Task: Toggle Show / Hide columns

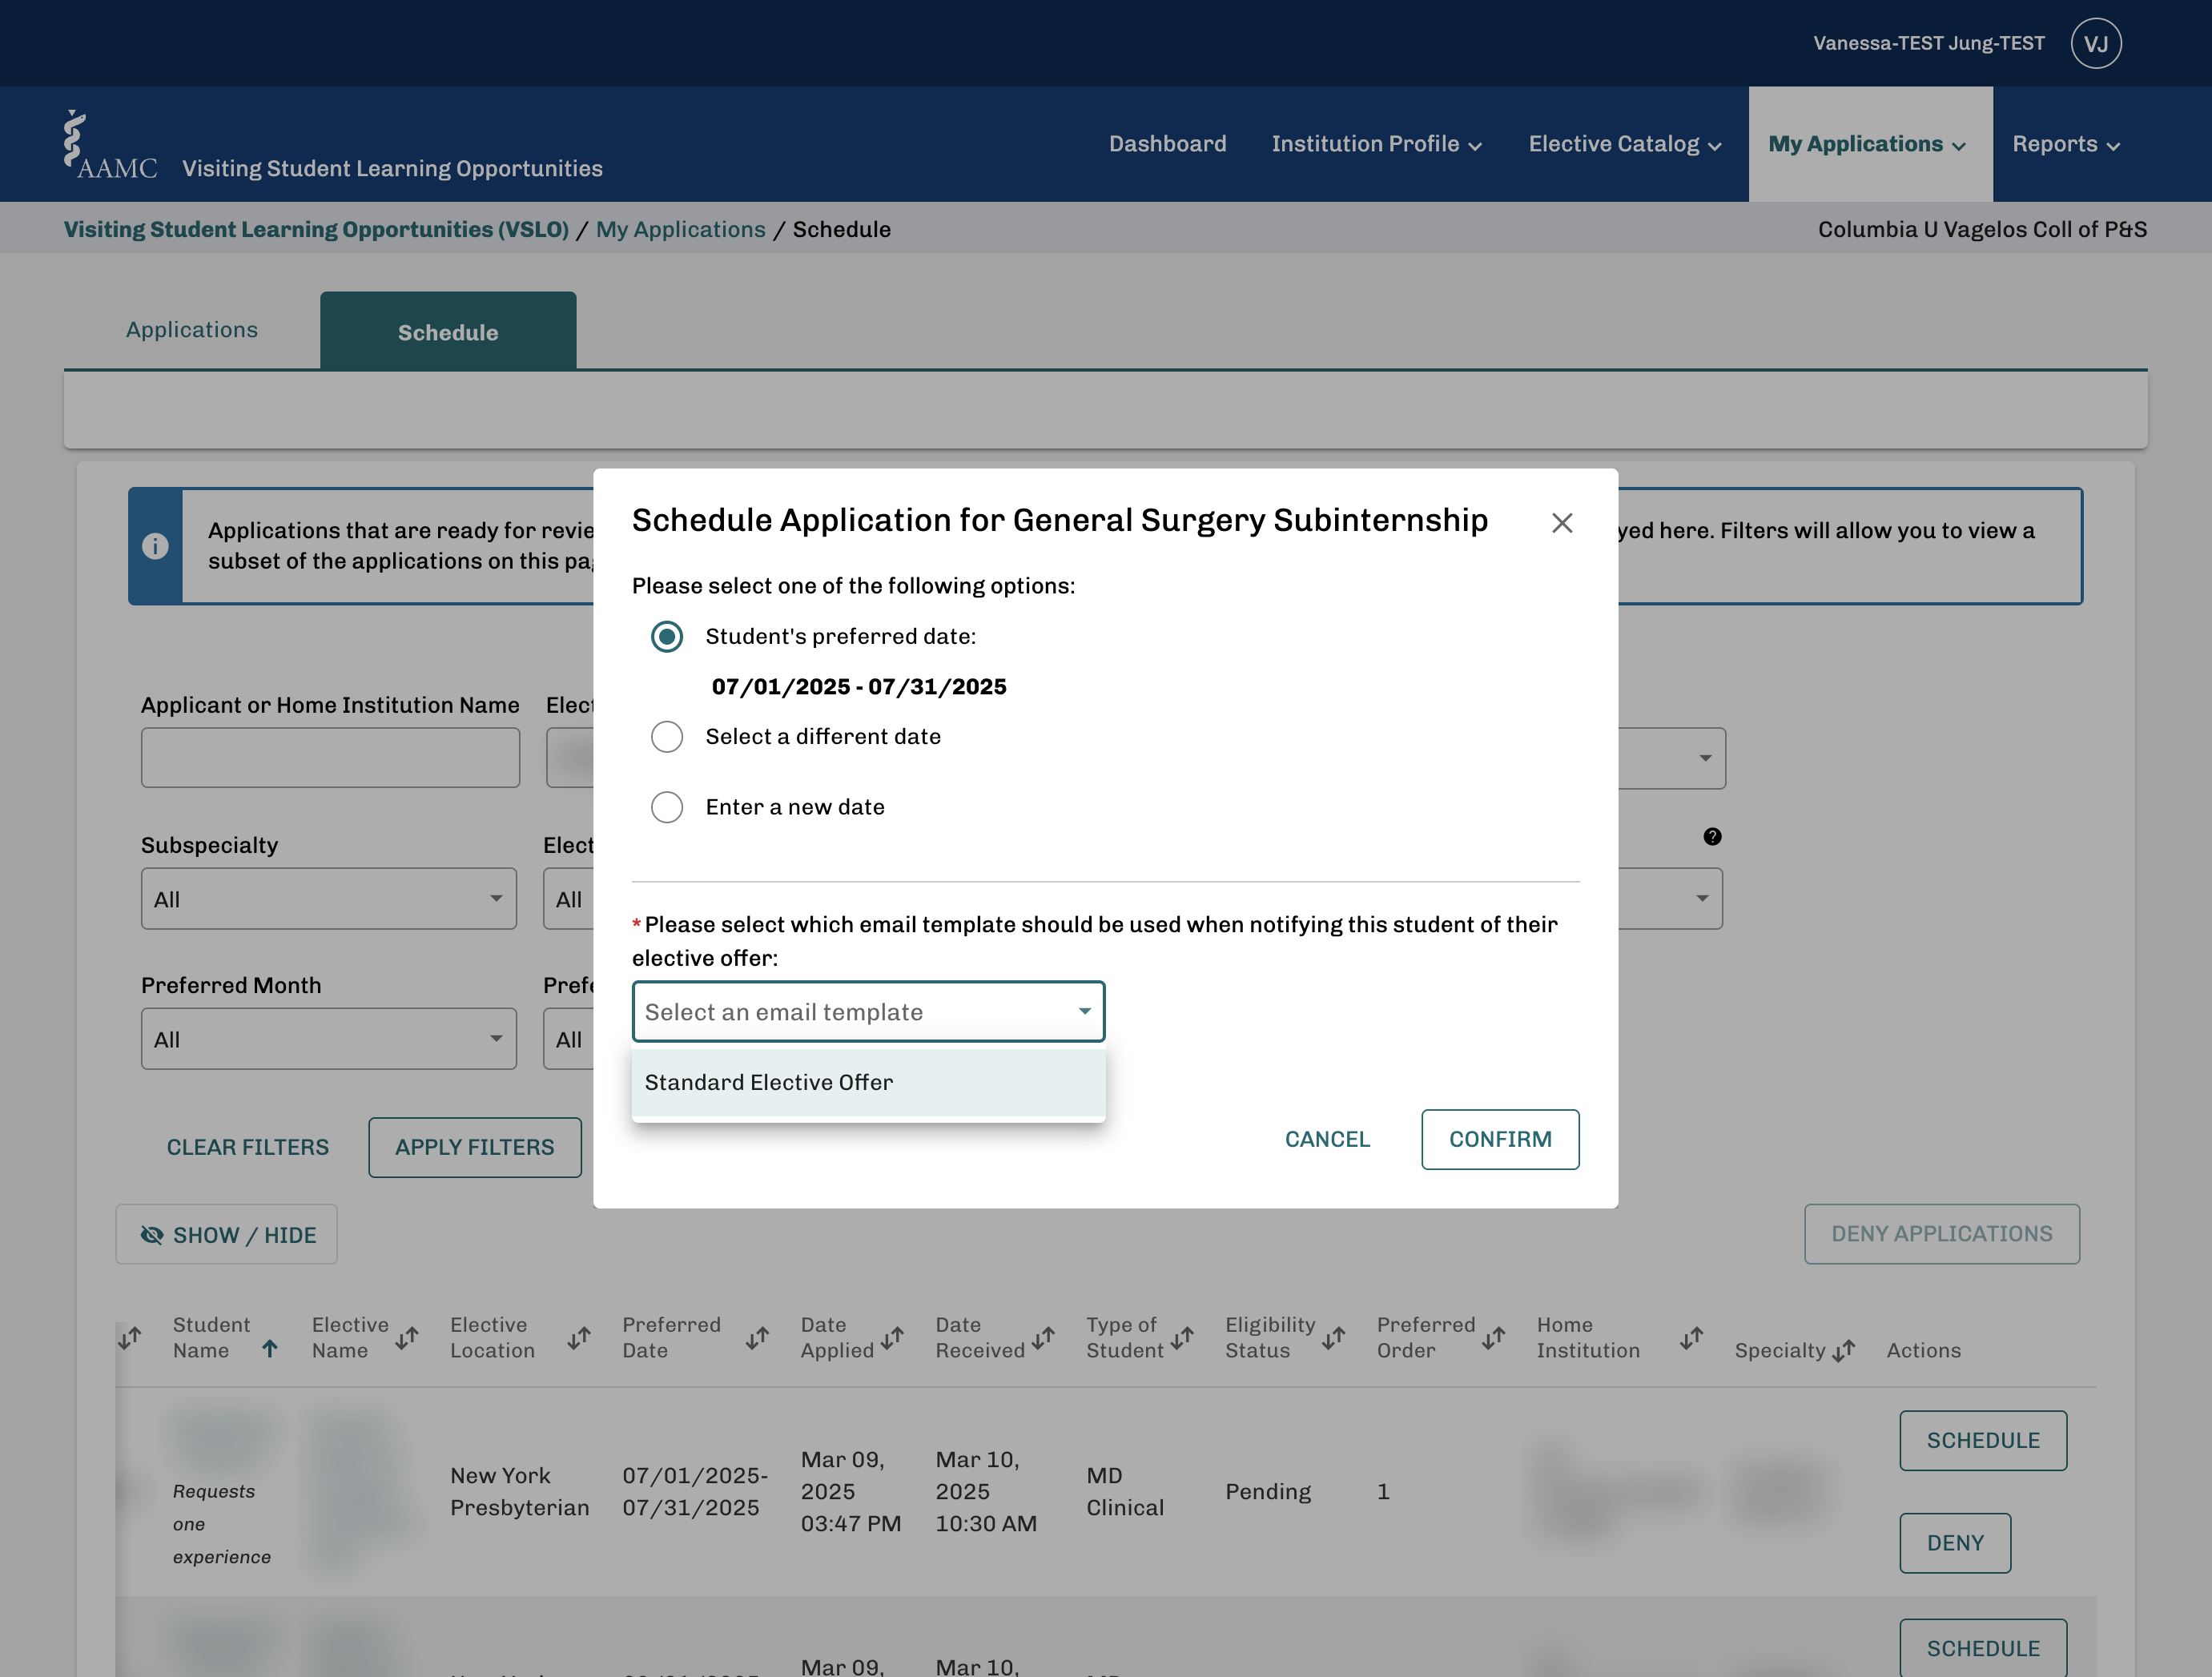Action: coord(226,1234)
